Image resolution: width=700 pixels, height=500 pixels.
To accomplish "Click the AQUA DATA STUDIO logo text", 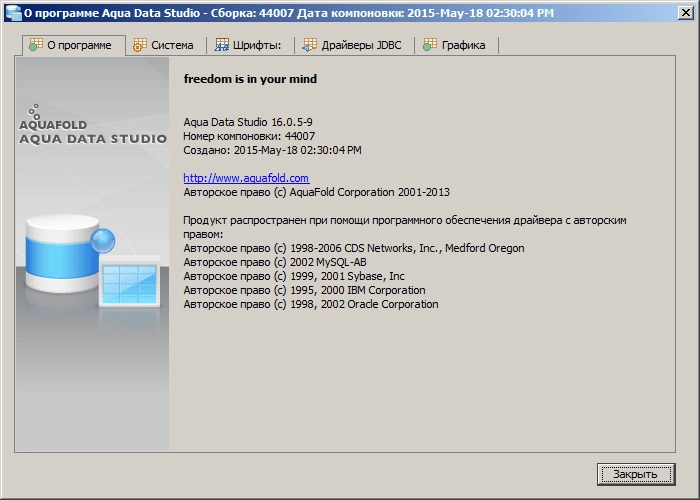I will (93, 139).
